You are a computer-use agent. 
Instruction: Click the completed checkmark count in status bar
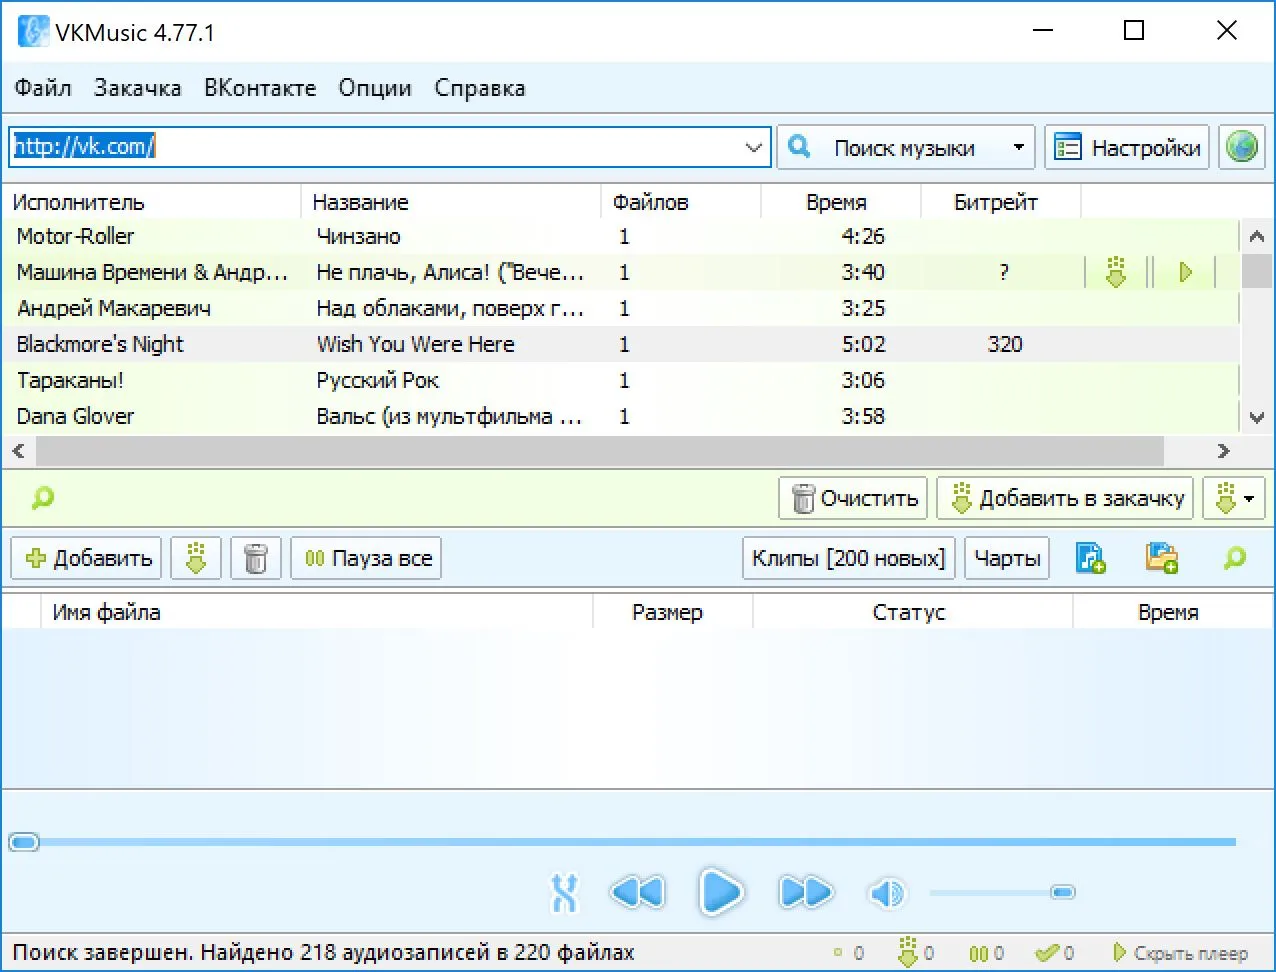[x=1055, y=953]
